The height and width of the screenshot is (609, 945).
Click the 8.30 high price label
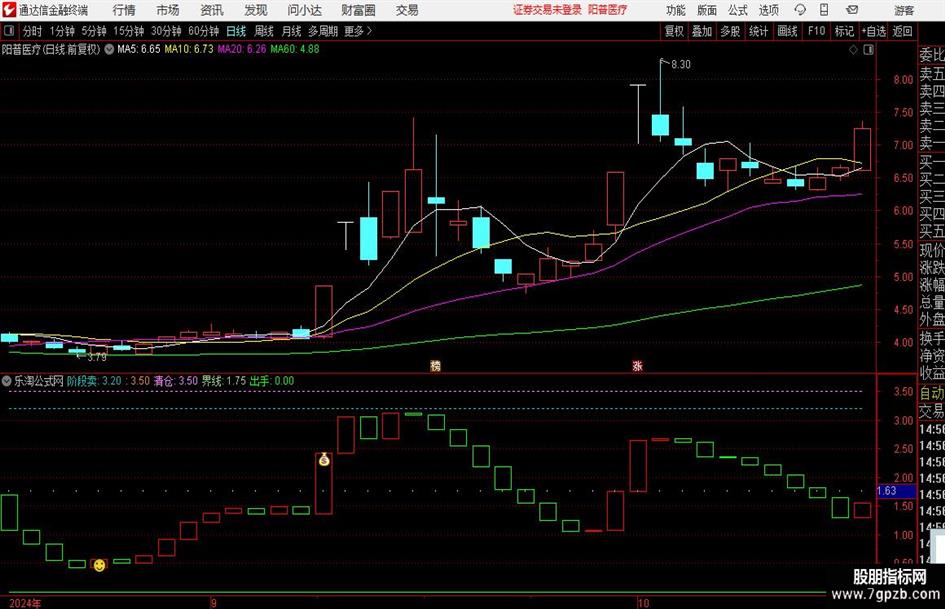coord(680,65)
